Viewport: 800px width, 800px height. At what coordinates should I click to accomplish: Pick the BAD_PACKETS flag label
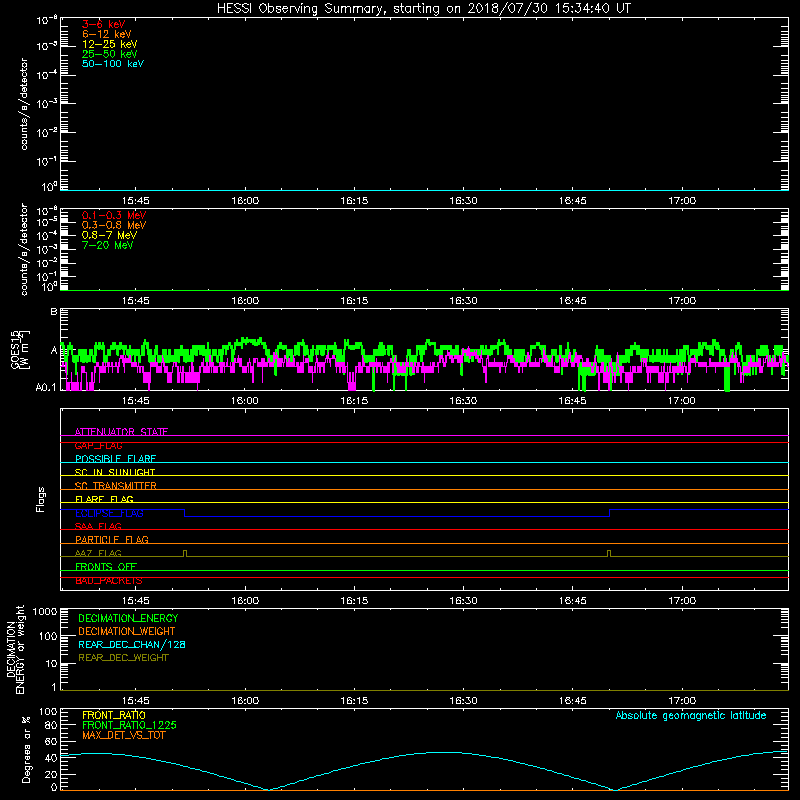[x=109, y=581]
